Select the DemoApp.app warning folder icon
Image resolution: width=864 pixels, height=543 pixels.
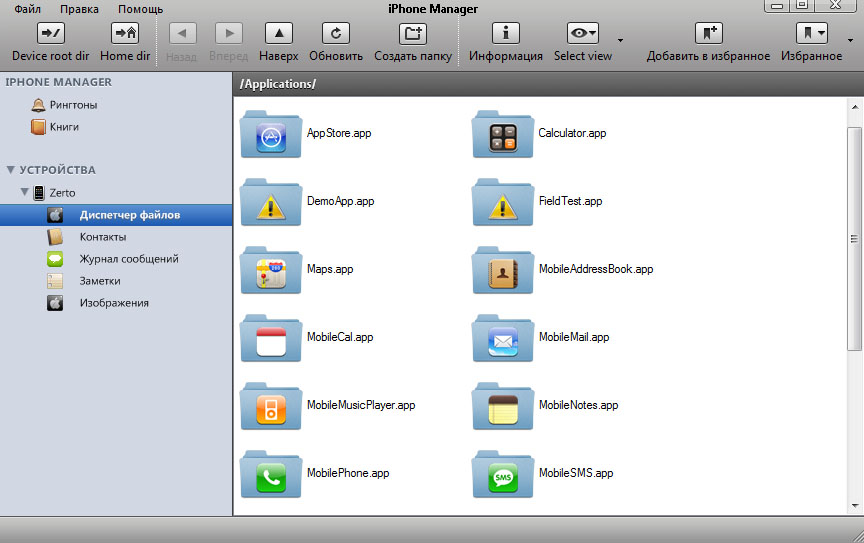point(271,202)
